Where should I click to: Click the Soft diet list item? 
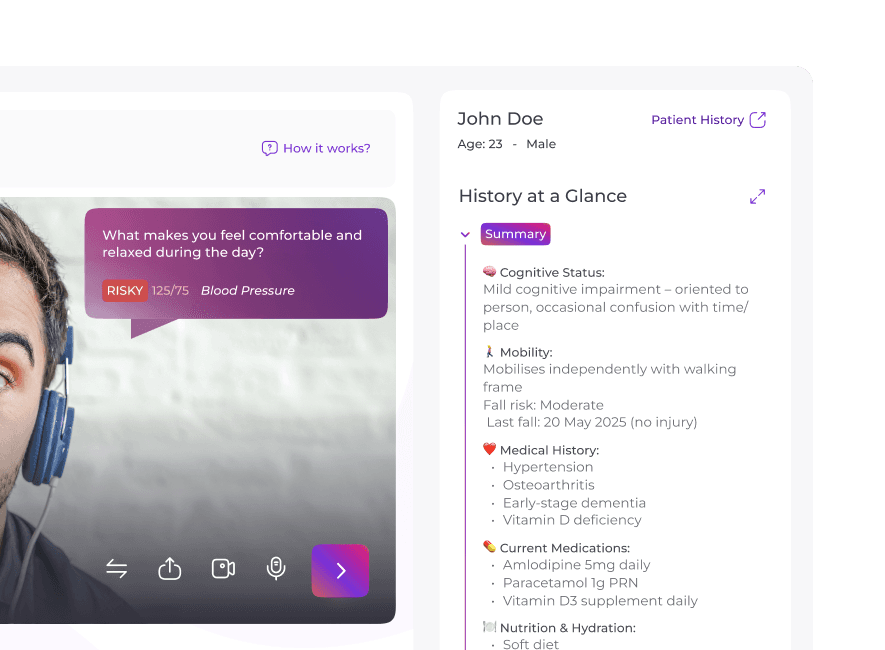[x=531, y=644]
